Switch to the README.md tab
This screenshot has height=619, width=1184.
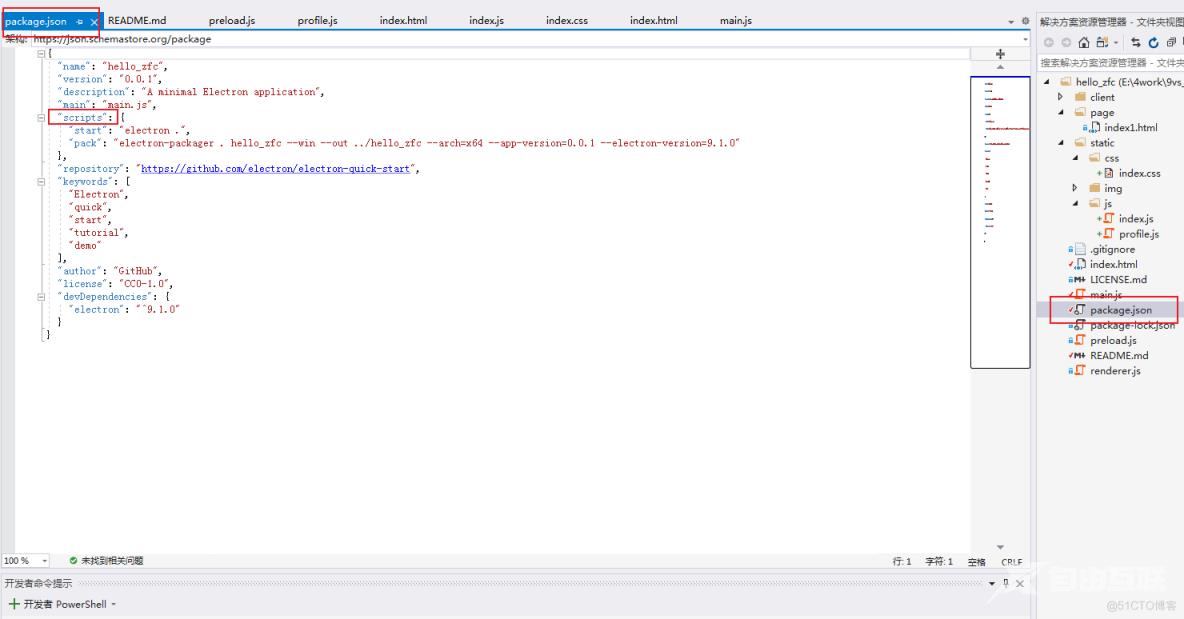click(137, 21)
